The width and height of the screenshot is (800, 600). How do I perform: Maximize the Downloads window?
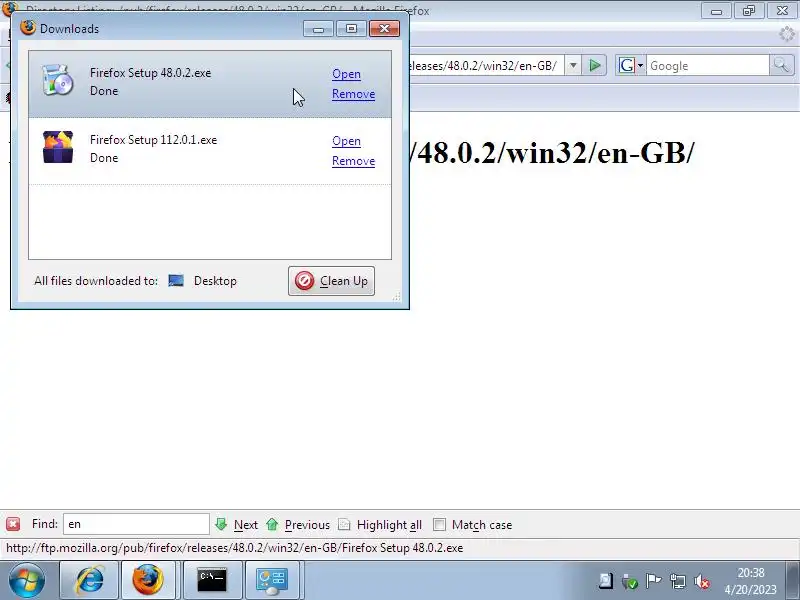pyautogui.click(x=352, y=29)
